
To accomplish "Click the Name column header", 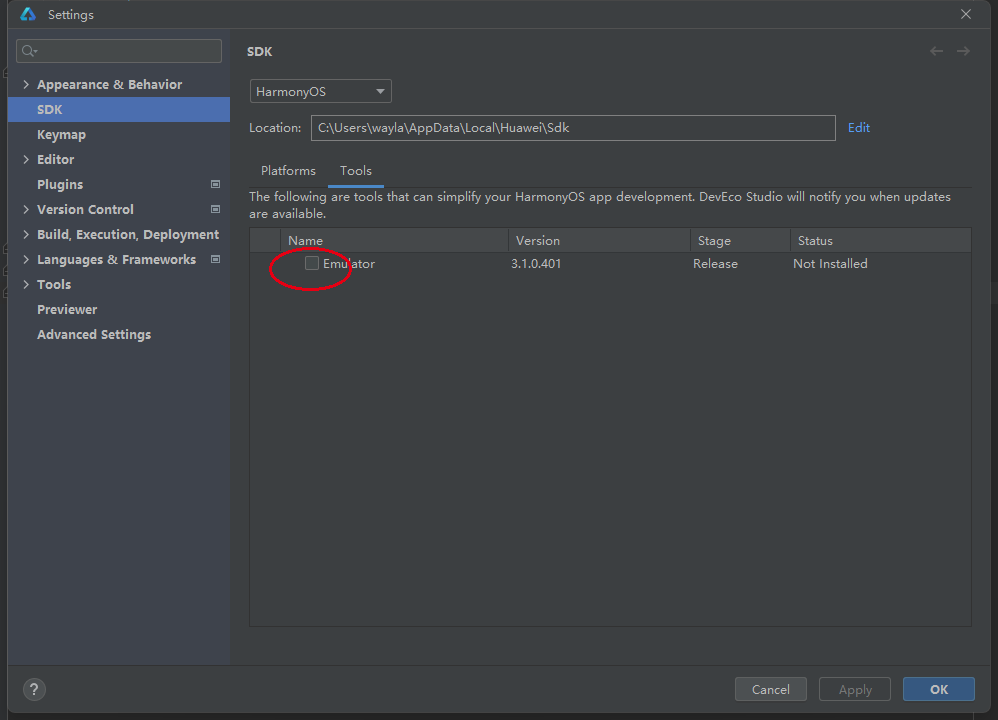I will [395, 241].
